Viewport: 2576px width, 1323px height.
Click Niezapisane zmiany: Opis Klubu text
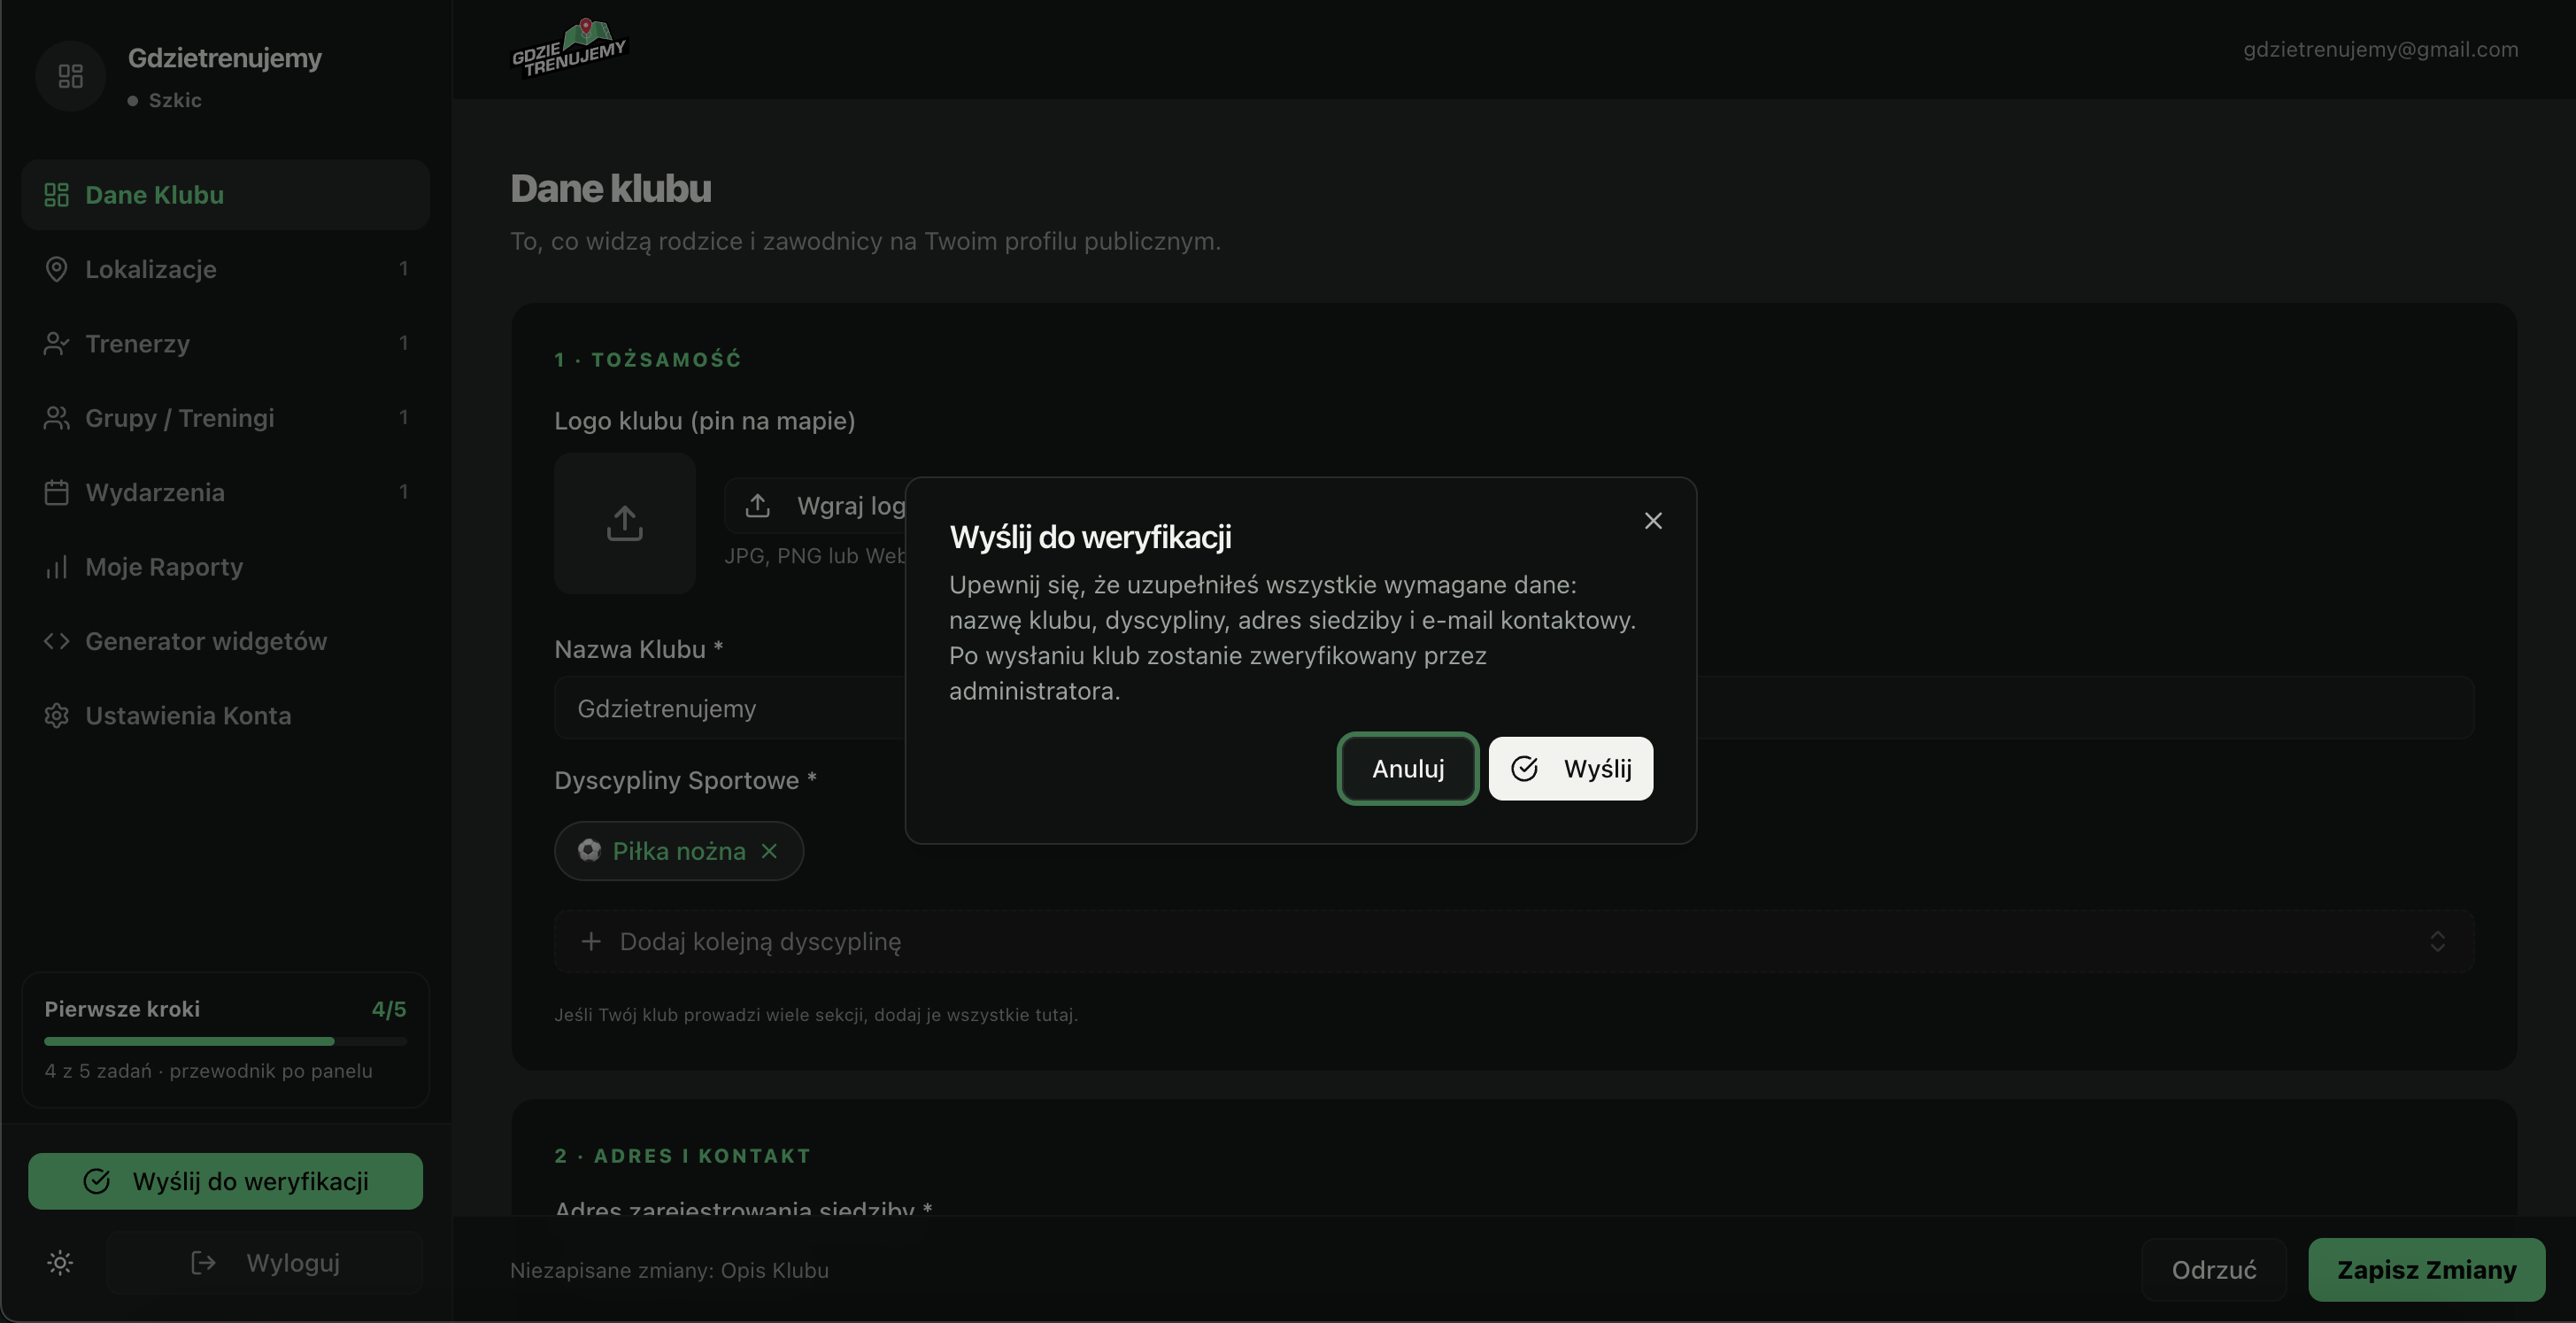pos(669,1270)
